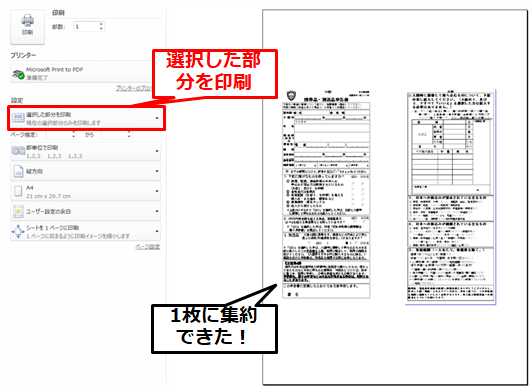Open the 選択した部分を印刷 dropdown
The width and height of the screenshot is (529, 386).
pyautogui.click(x=86, y=118)
